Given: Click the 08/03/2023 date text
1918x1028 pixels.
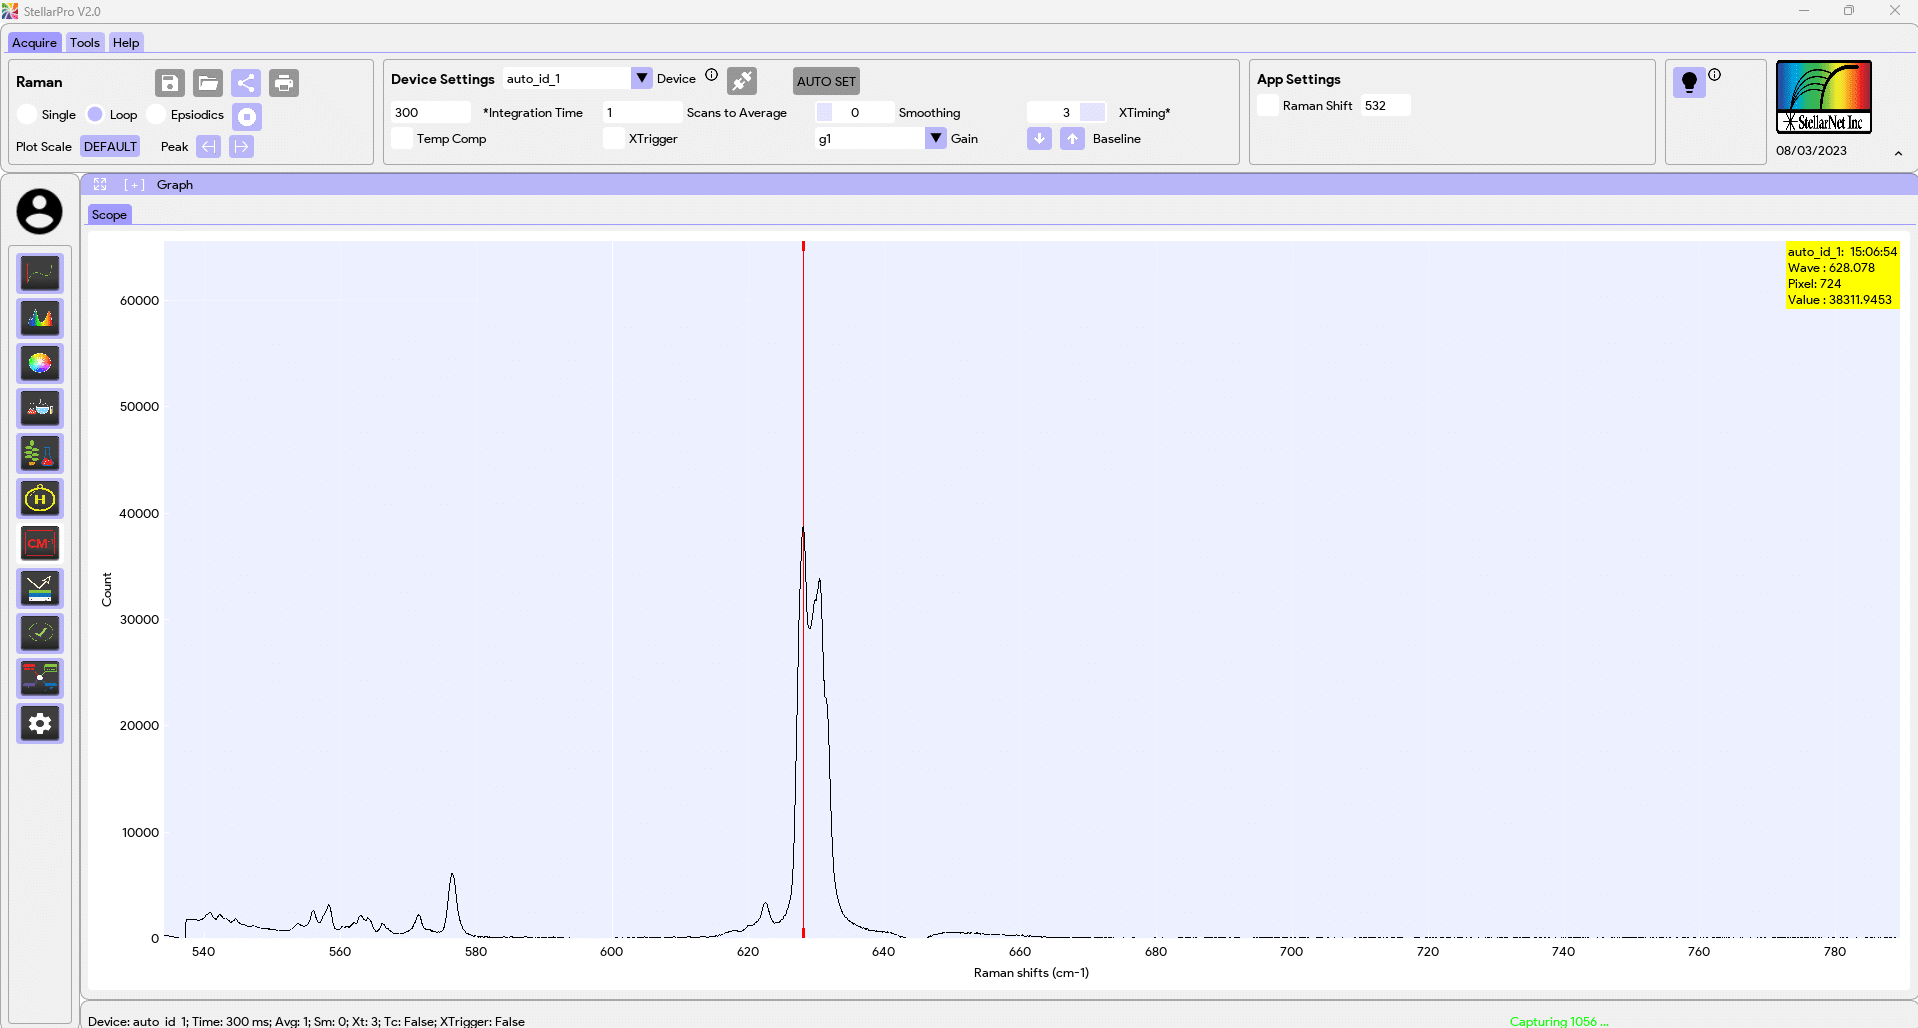Looking at the screenshot, I should (x=1811, y=151).
